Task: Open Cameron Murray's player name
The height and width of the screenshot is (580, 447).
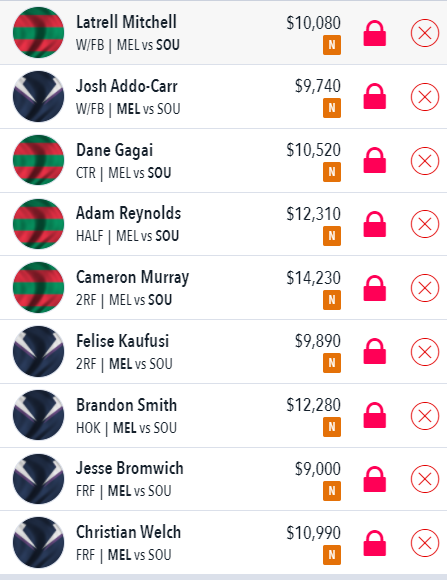Action: 132,277
